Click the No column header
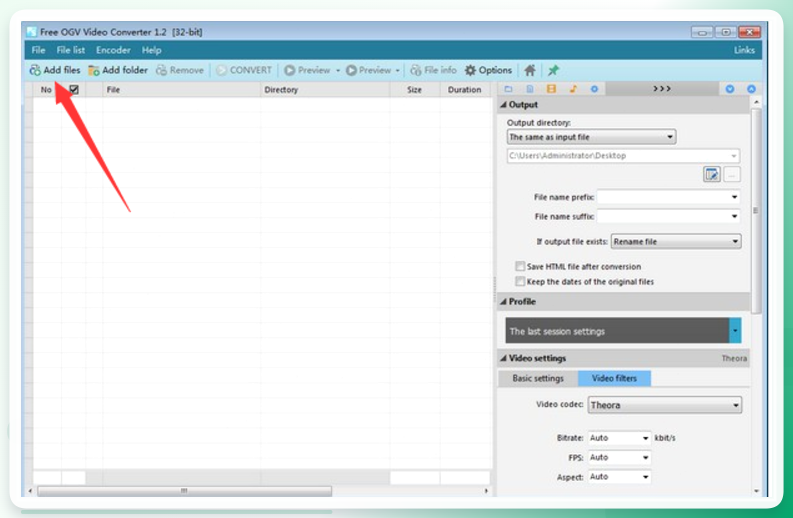This screenshot has width=793, height=518. 46,90
